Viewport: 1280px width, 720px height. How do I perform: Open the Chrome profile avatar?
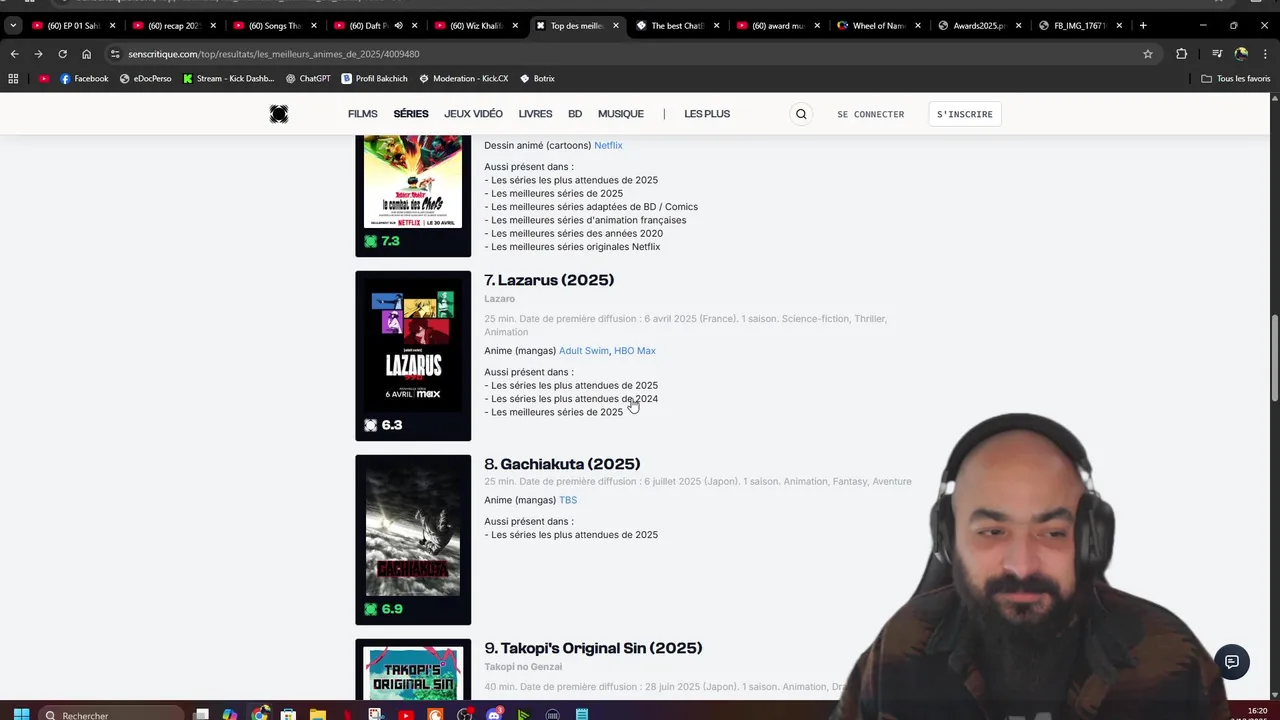click(1241, 54)
